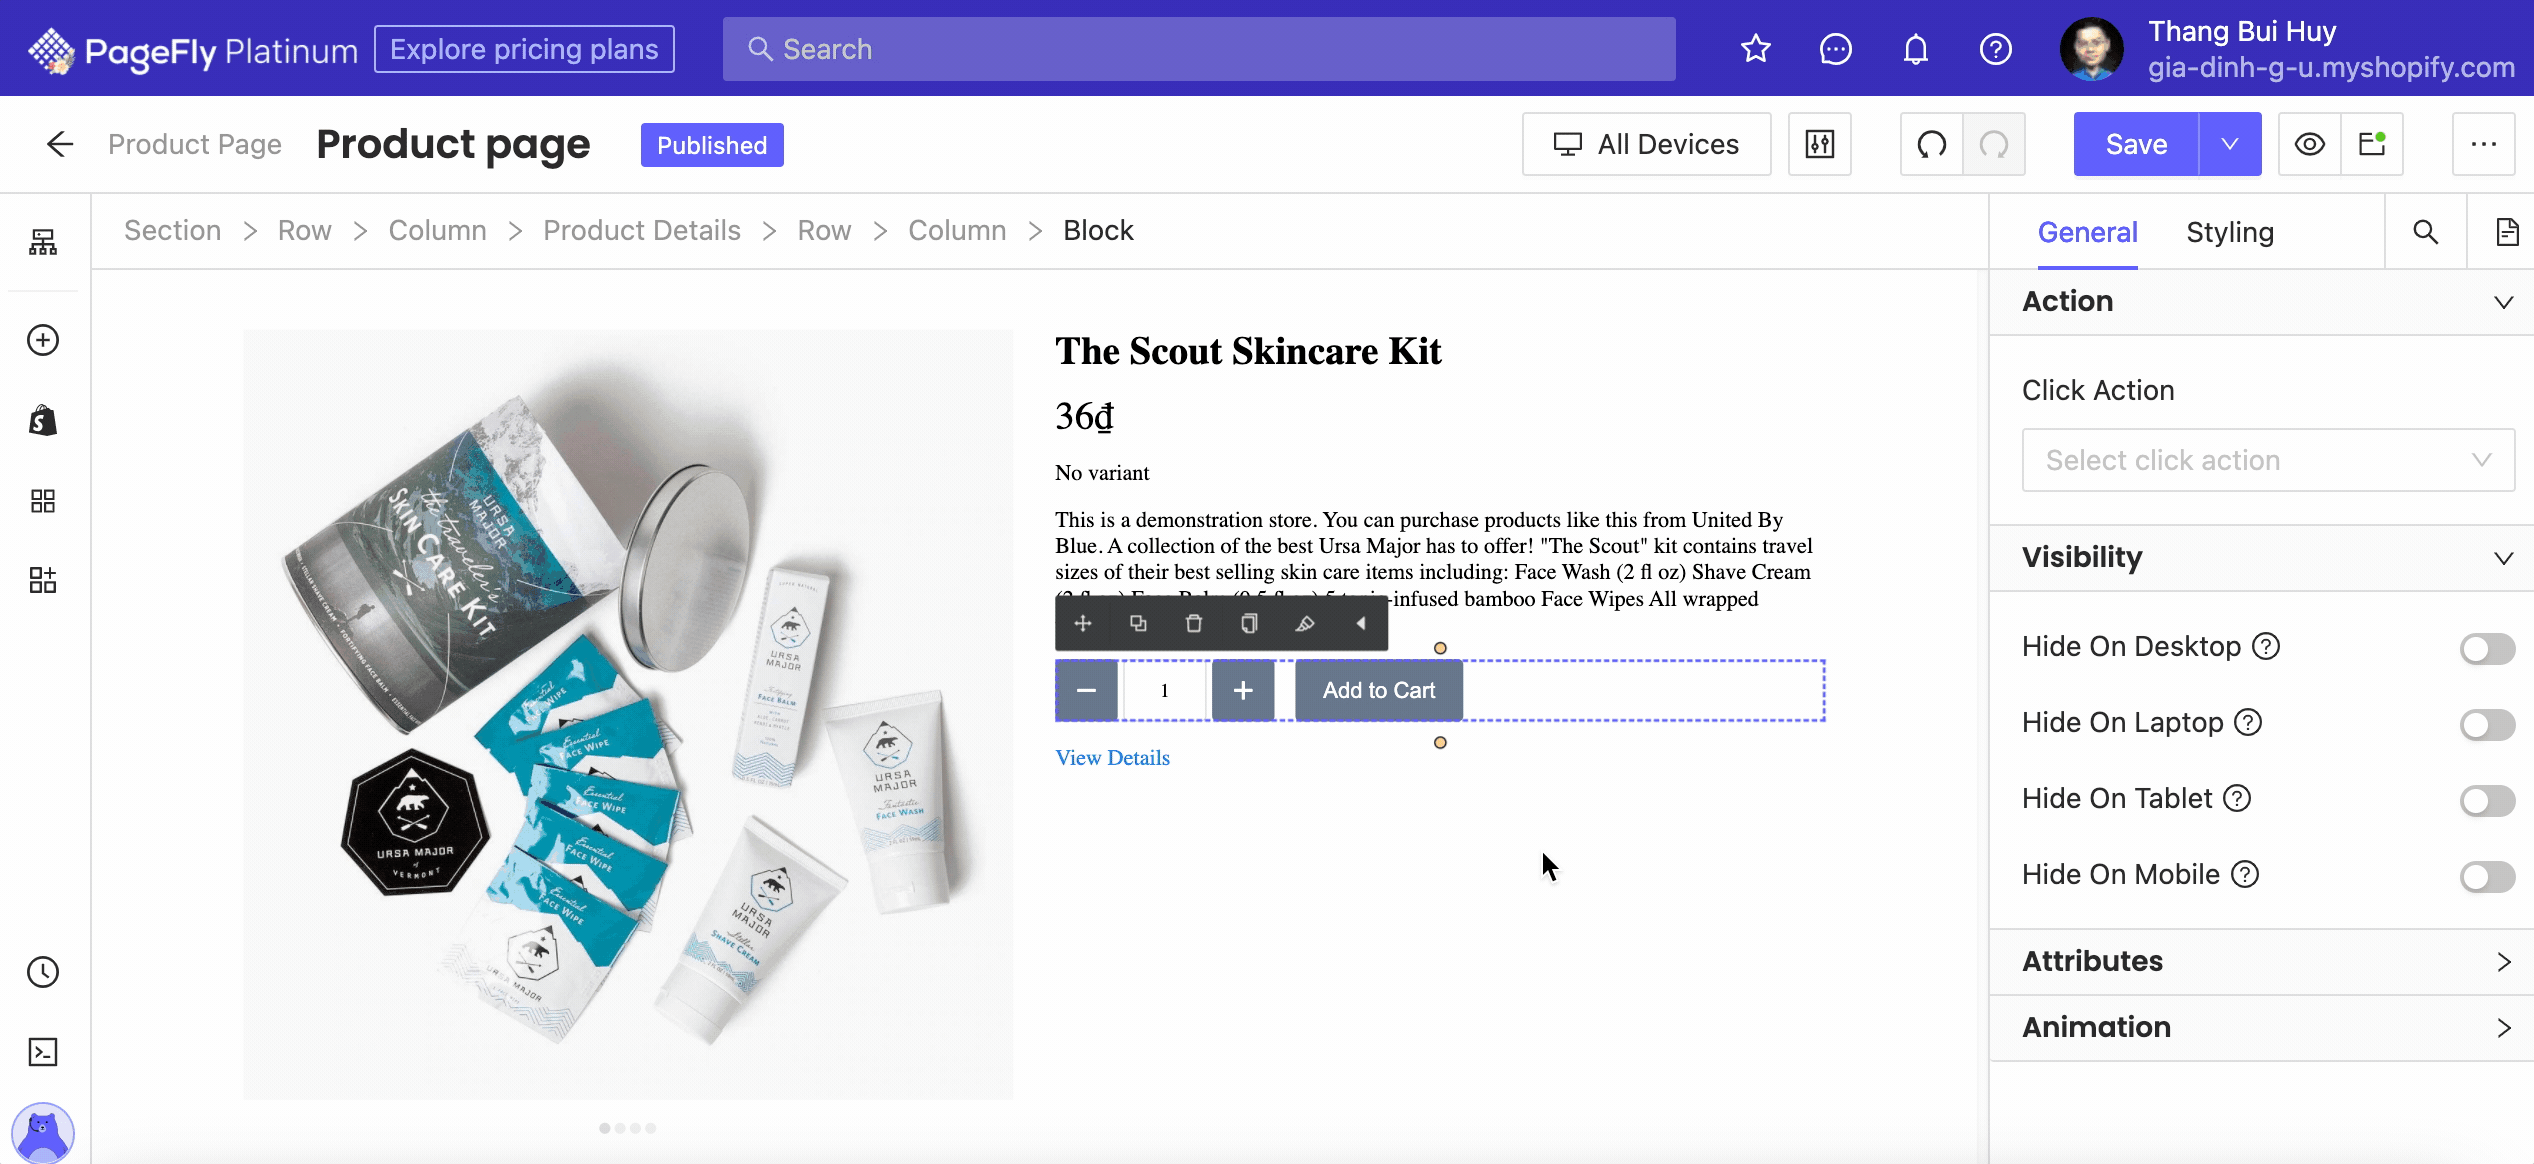Increase quantity with the plus button
Viewport: 2534px width, 1164px height.
(1242, 690)
